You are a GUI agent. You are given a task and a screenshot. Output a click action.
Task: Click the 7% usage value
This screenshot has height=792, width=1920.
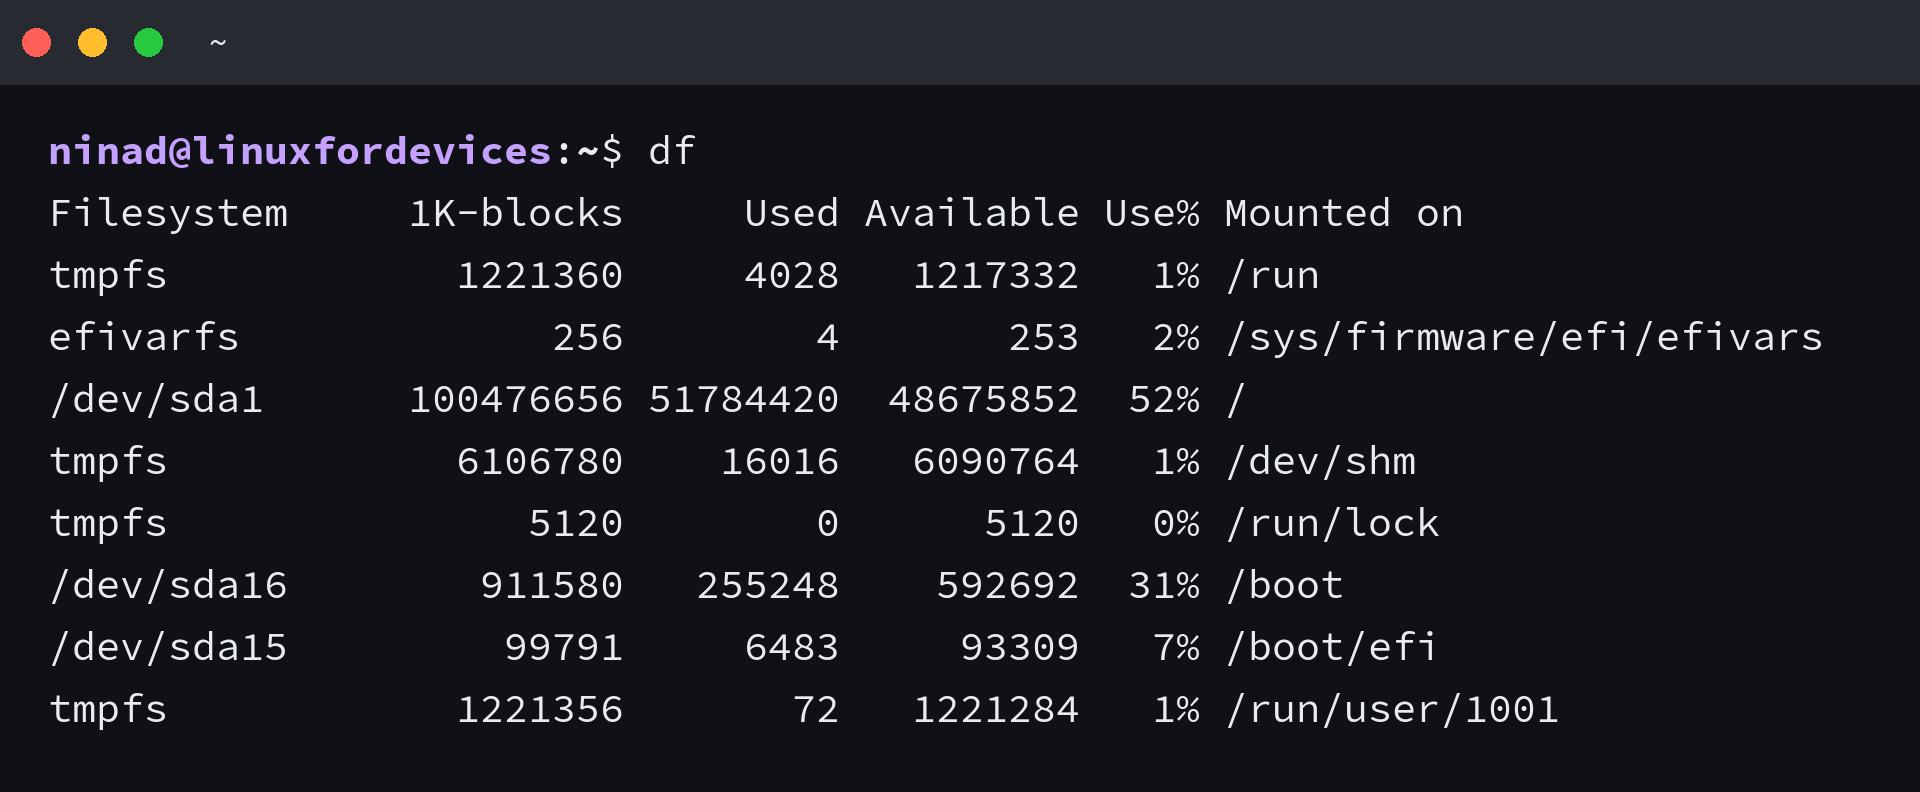1176,647
